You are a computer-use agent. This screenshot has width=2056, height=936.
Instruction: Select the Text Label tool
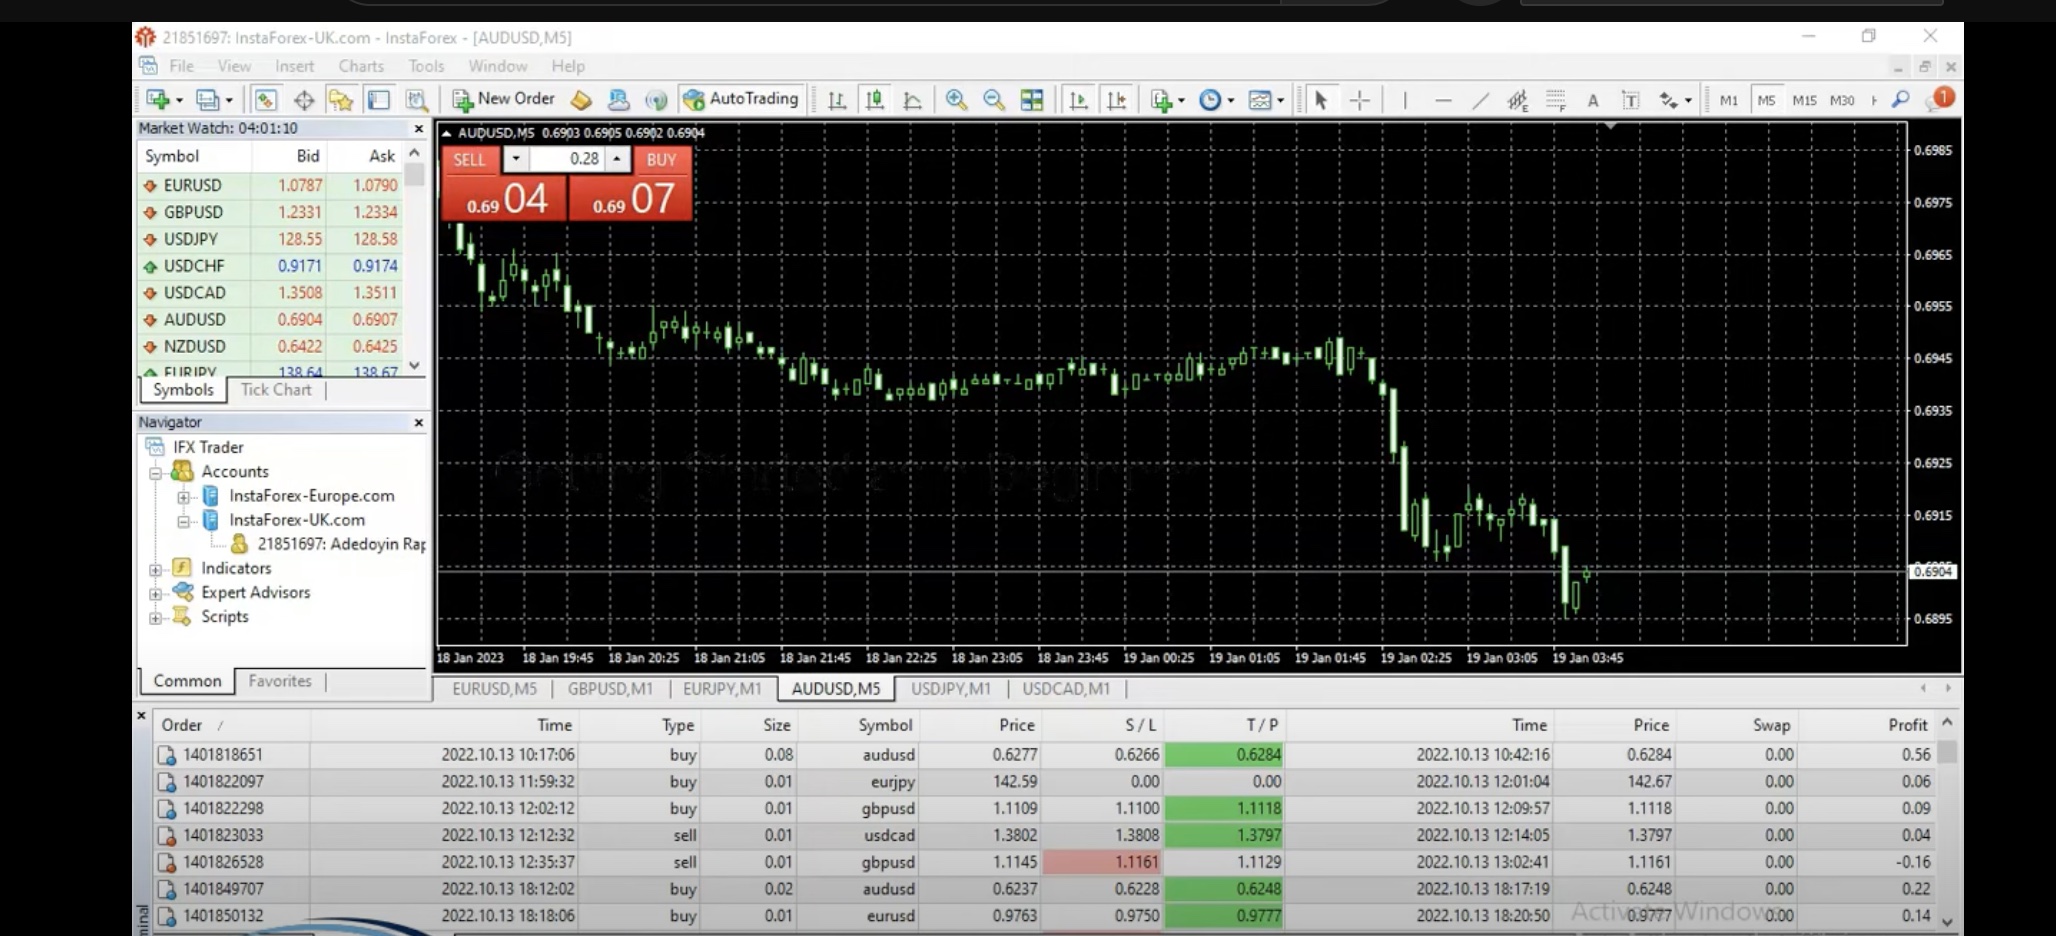[1631, 100]
